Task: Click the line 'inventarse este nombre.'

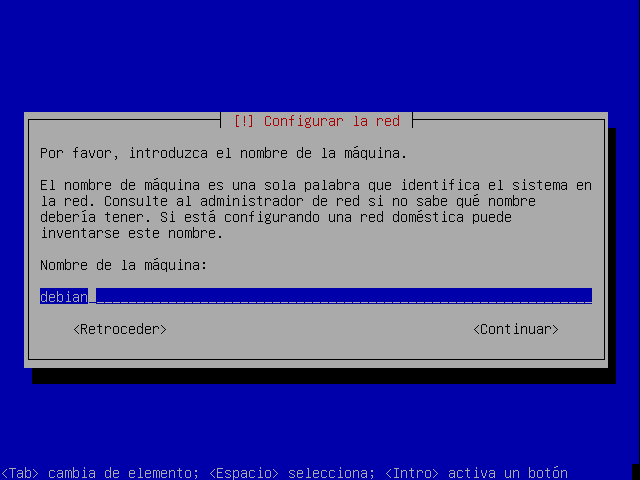Action: click(131, 233)
